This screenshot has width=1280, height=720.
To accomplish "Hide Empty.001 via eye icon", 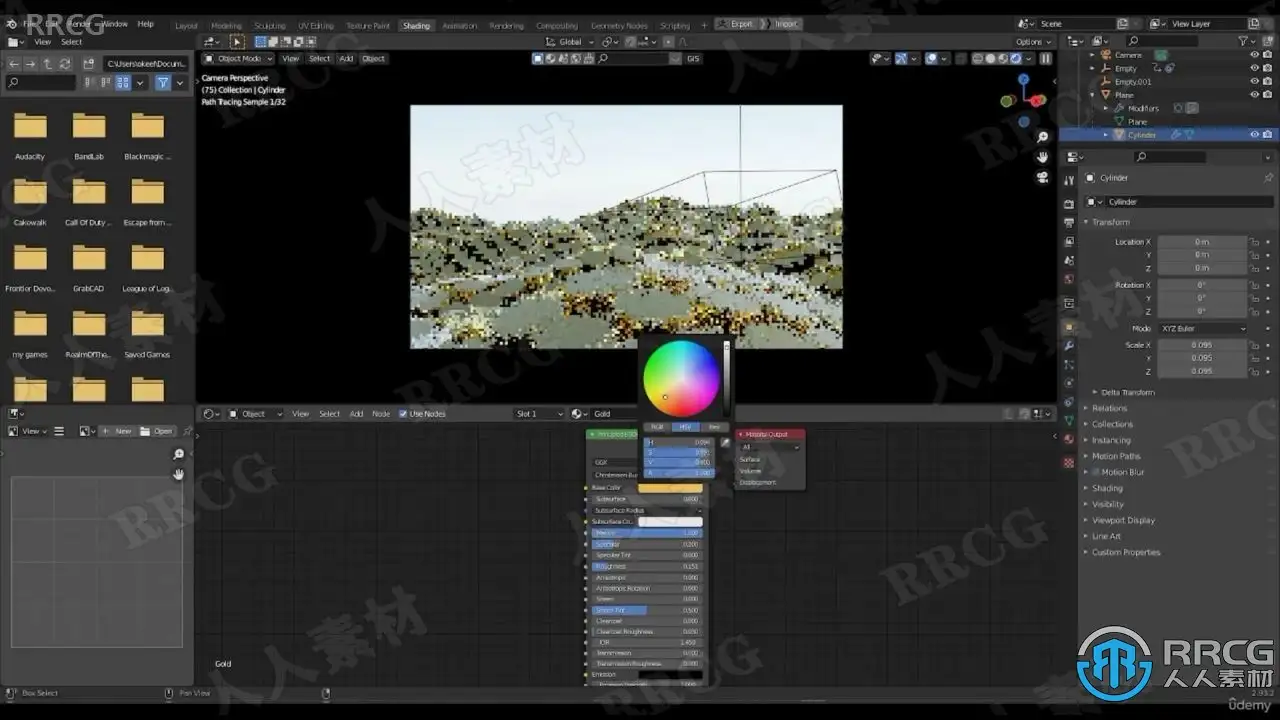I will [x=1254, y=81].
